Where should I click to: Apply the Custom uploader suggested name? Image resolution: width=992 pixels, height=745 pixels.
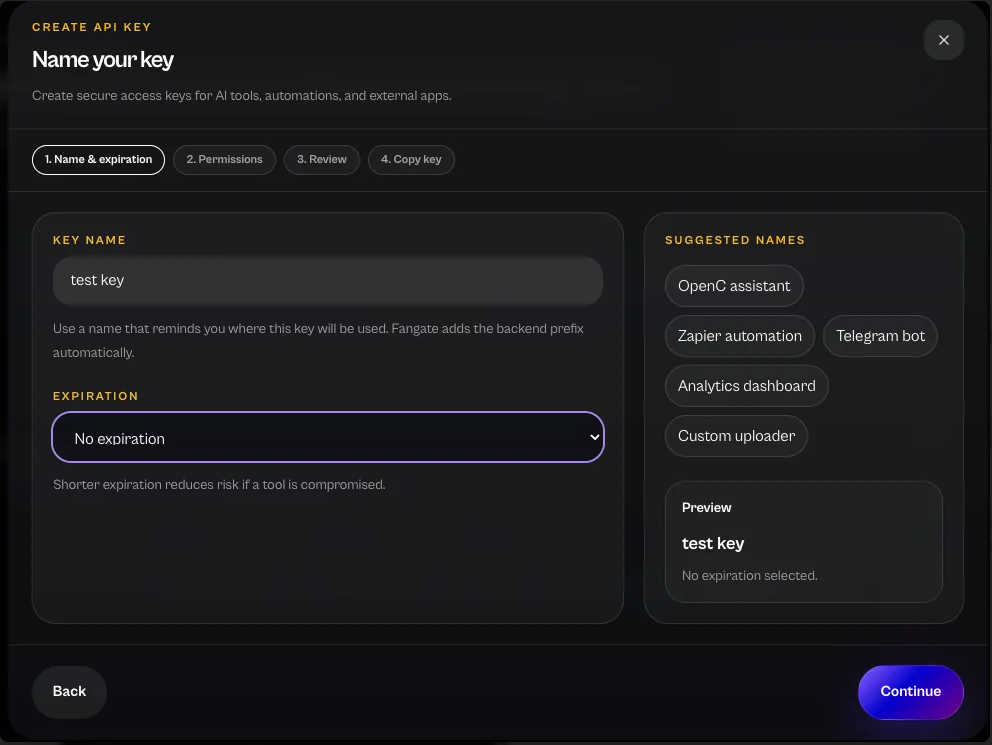point(736,436)
